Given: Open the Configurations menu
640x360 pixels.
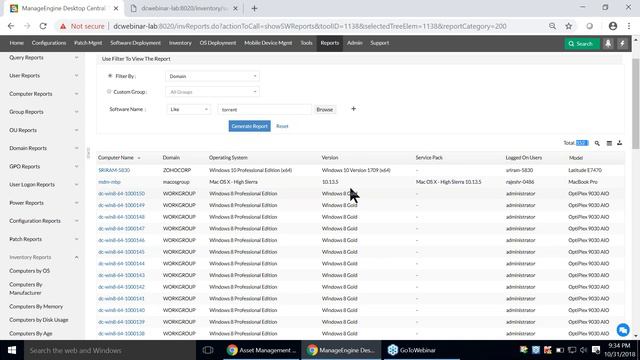Looking at the screenshot, I should tap(49, 43).
